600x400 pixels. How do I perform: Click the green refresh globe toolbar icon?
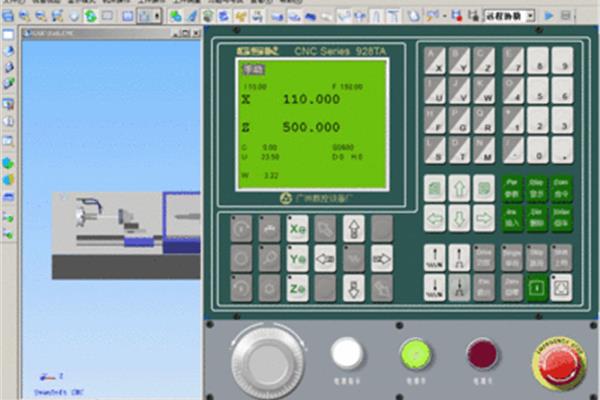tap(91, 16)
